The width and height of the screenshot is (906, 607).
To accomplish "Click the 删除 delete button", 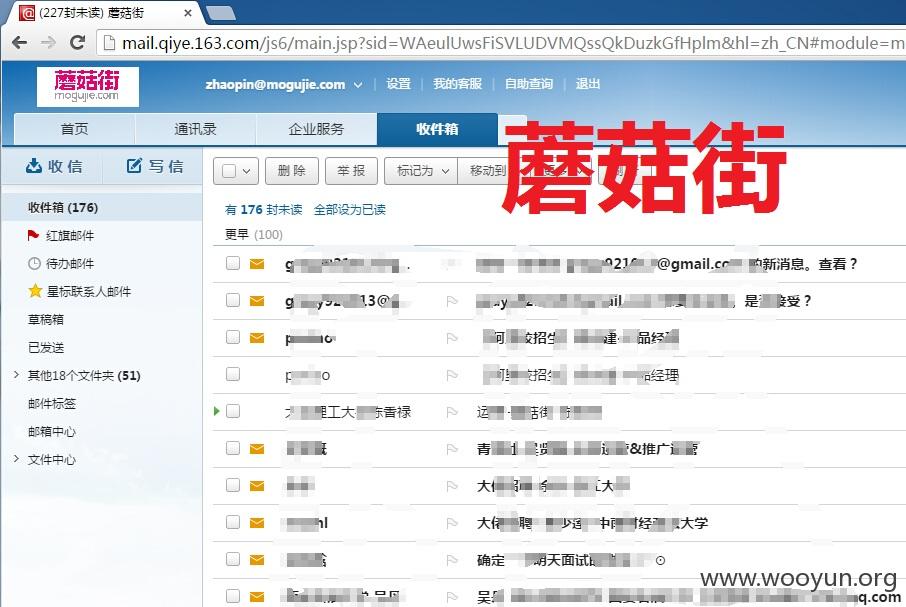I will (x=292, y=171).
